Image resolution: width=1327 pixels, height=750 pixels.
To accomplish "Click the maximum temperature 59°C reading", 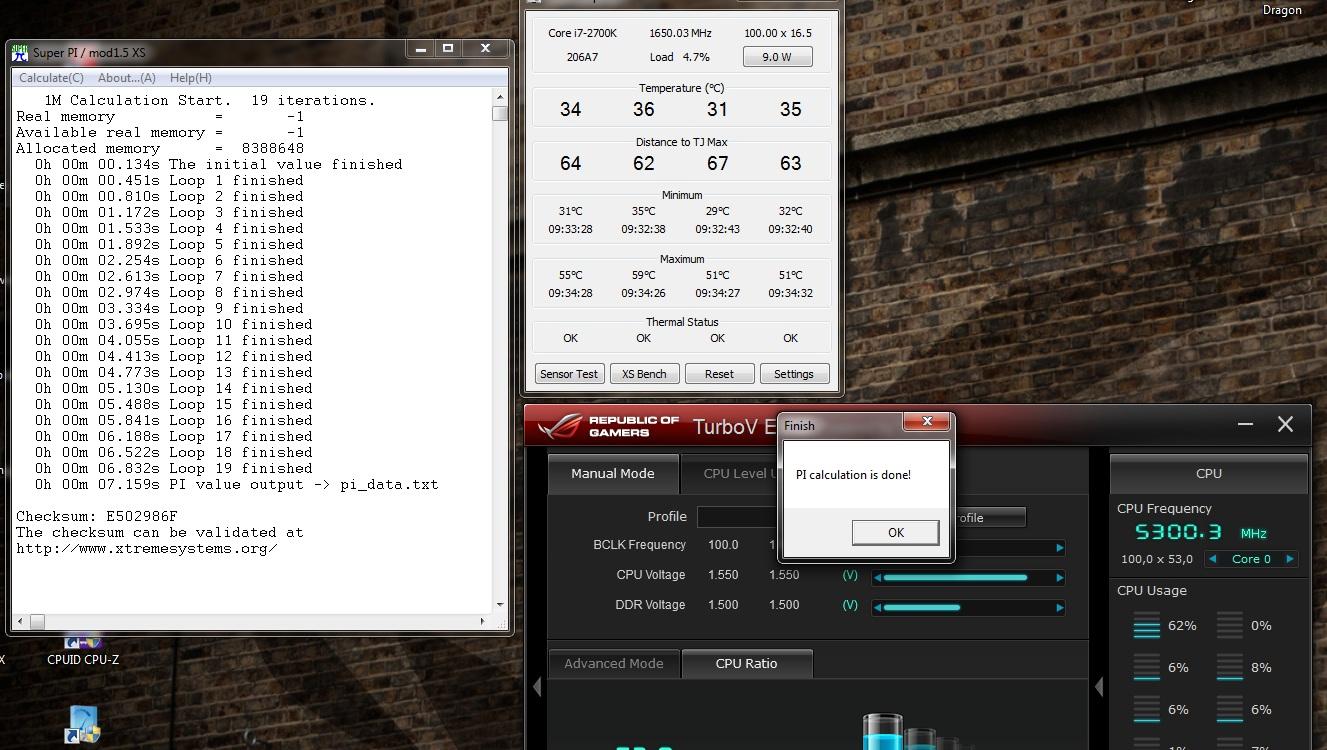I will [643, 275].
